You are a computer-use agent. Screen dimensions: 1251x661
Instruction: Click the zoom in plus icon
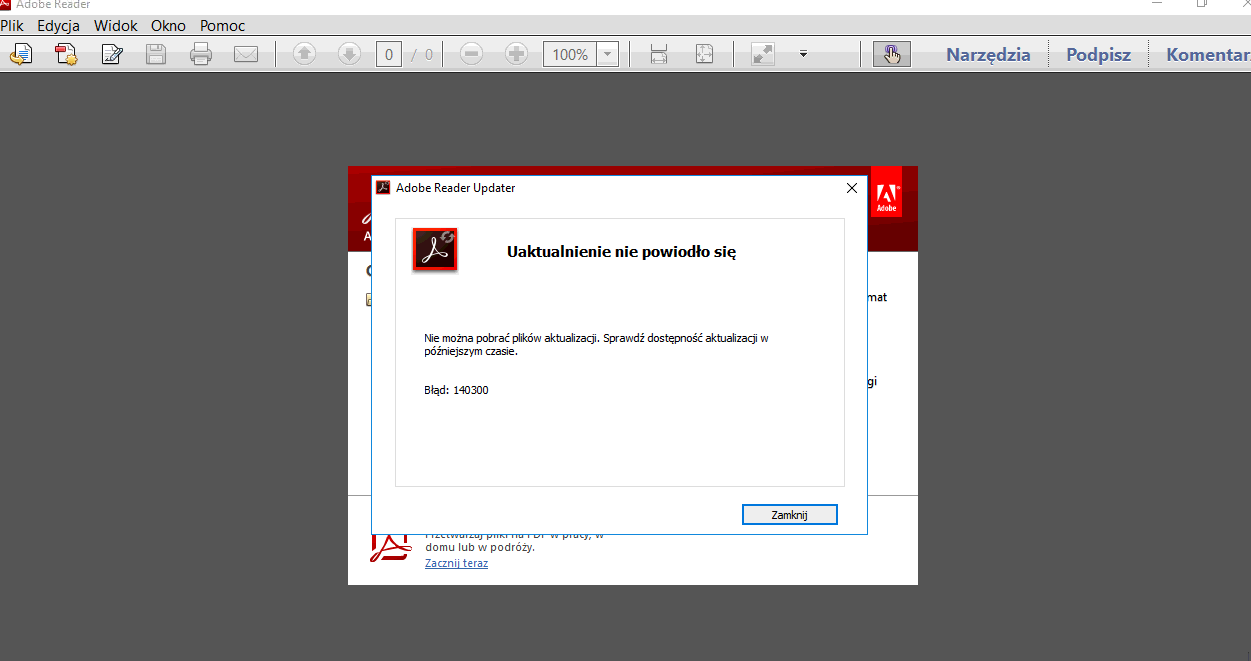click(x=516, y=55)
